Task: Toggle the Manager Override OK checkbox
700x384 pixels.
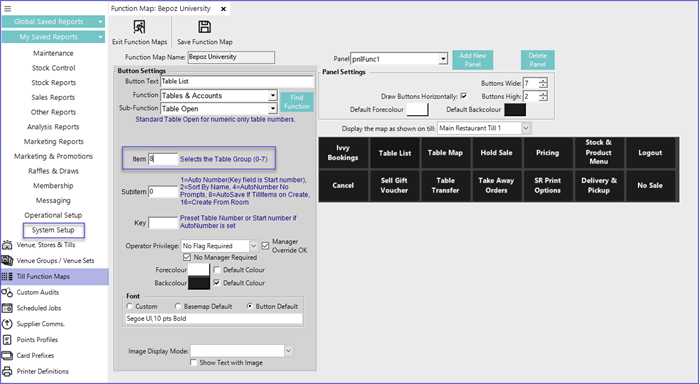Action: pos(266,246)
